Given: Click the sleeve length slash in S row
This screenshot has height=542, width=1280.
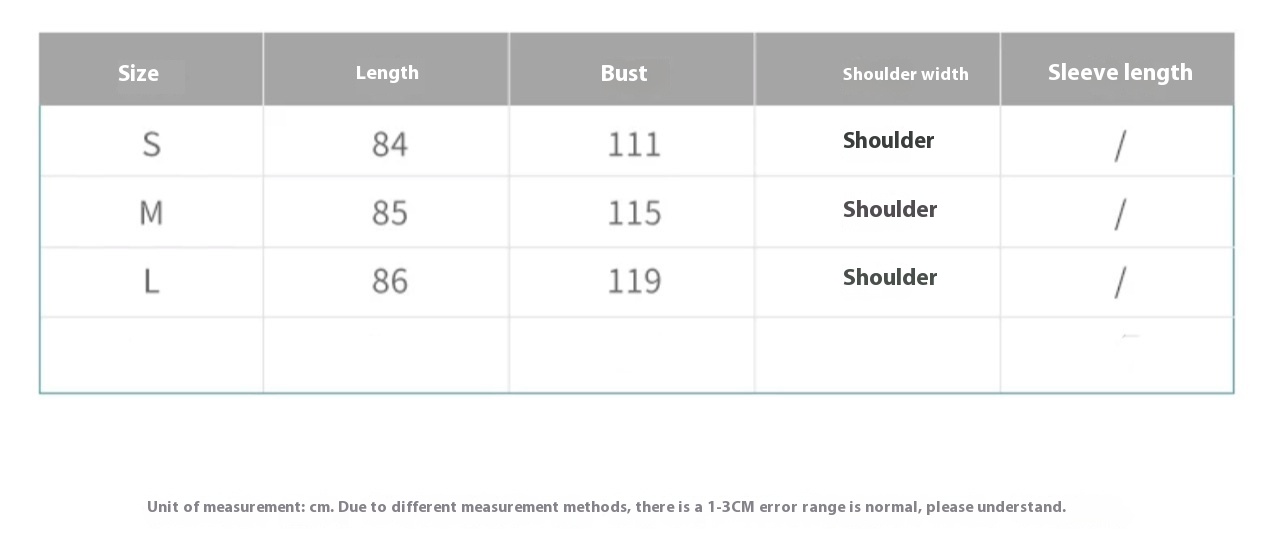Looking at the screenshot, I should click(x=1120, y=147).
